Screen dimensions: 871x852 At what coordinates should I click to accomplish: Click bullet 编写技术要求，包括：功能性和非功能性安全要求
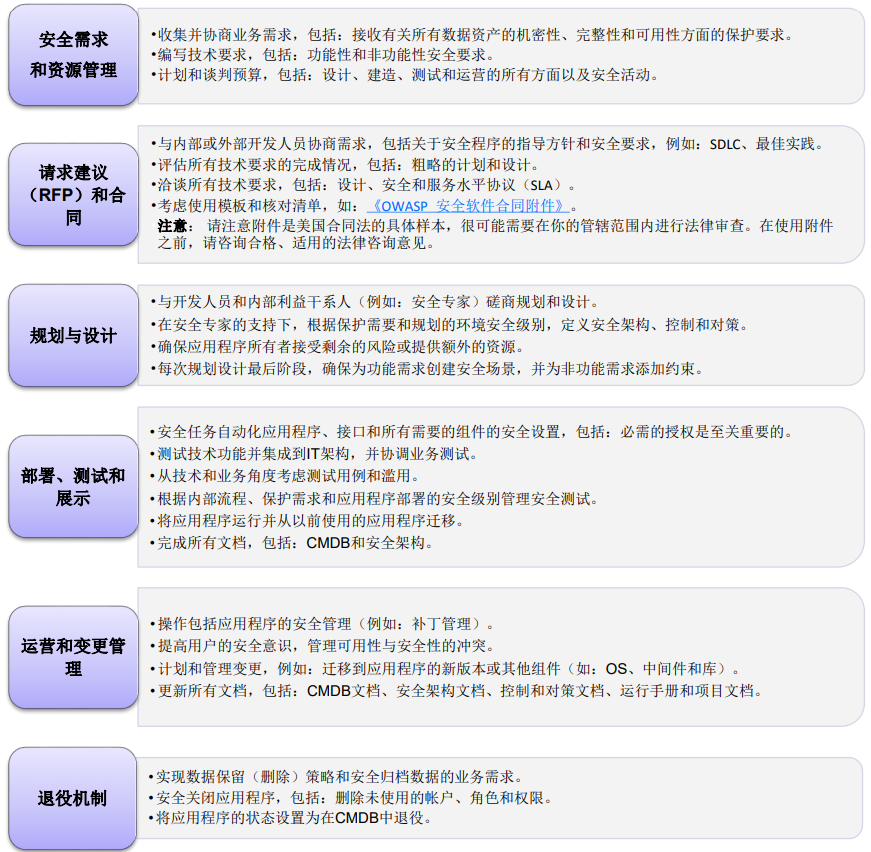(x=323, y=55)
